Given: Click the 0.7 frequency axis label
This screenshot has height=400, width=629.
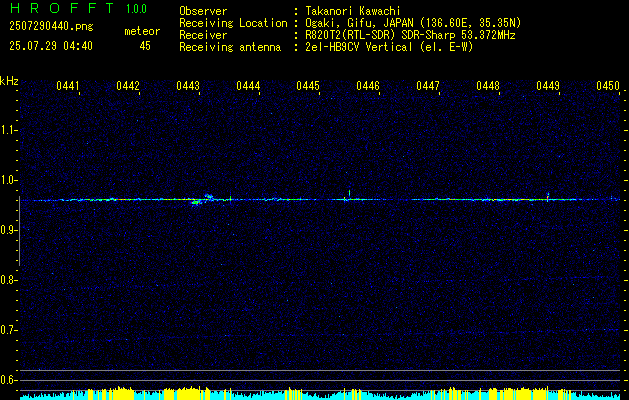Looking at the screenshot, I should (x=8, y=330).
